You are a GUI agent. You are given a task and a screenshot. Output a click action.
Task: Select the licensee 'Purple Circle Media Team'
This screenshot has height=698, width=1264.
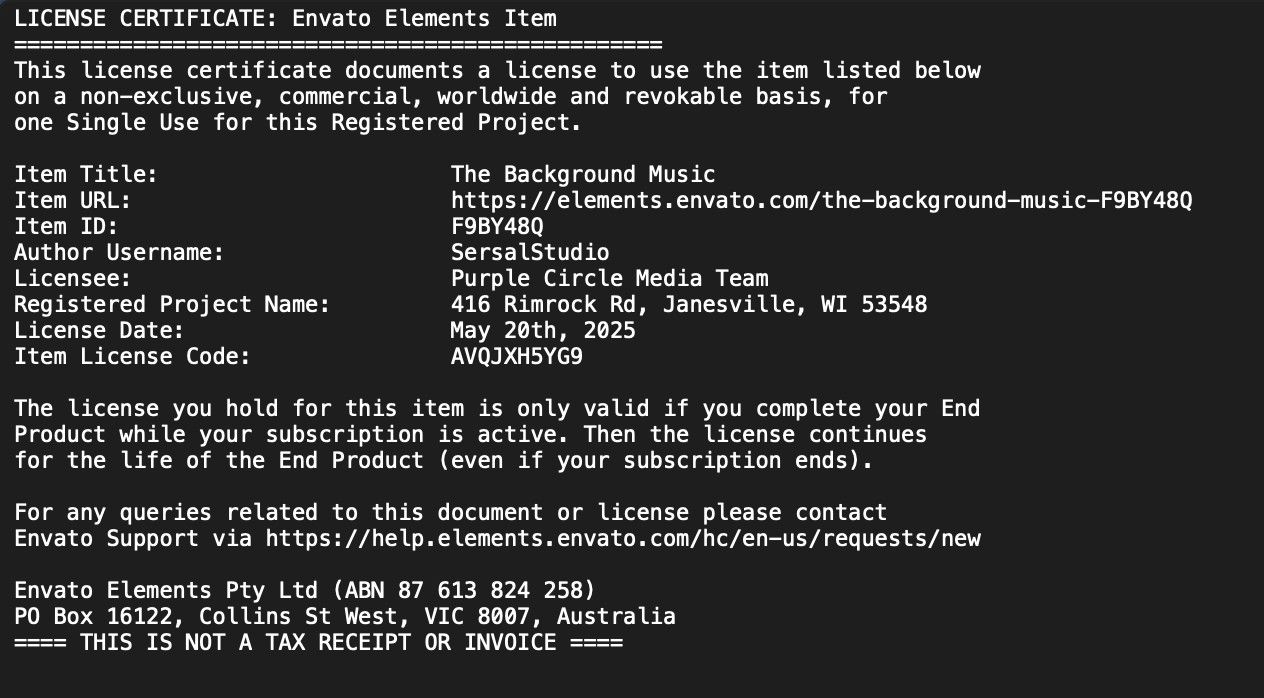click(609, 278)
